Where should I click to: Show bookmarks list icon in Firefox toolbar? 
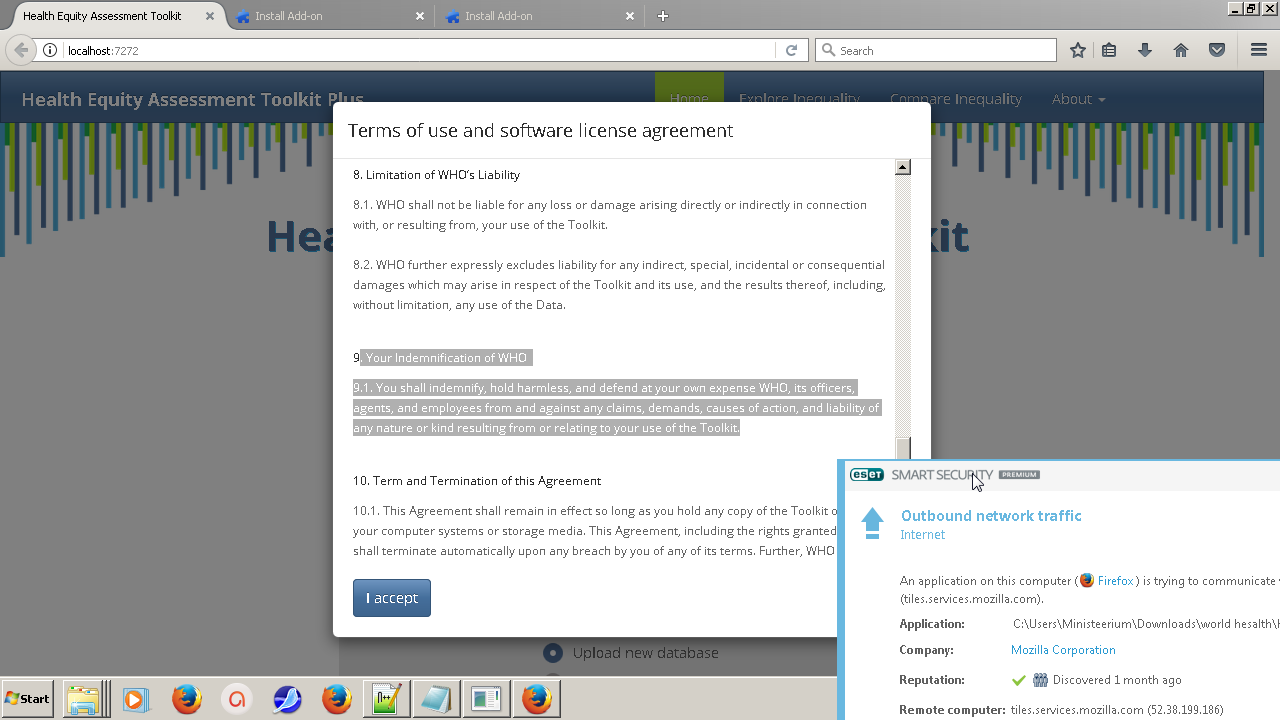point(1109,50)
